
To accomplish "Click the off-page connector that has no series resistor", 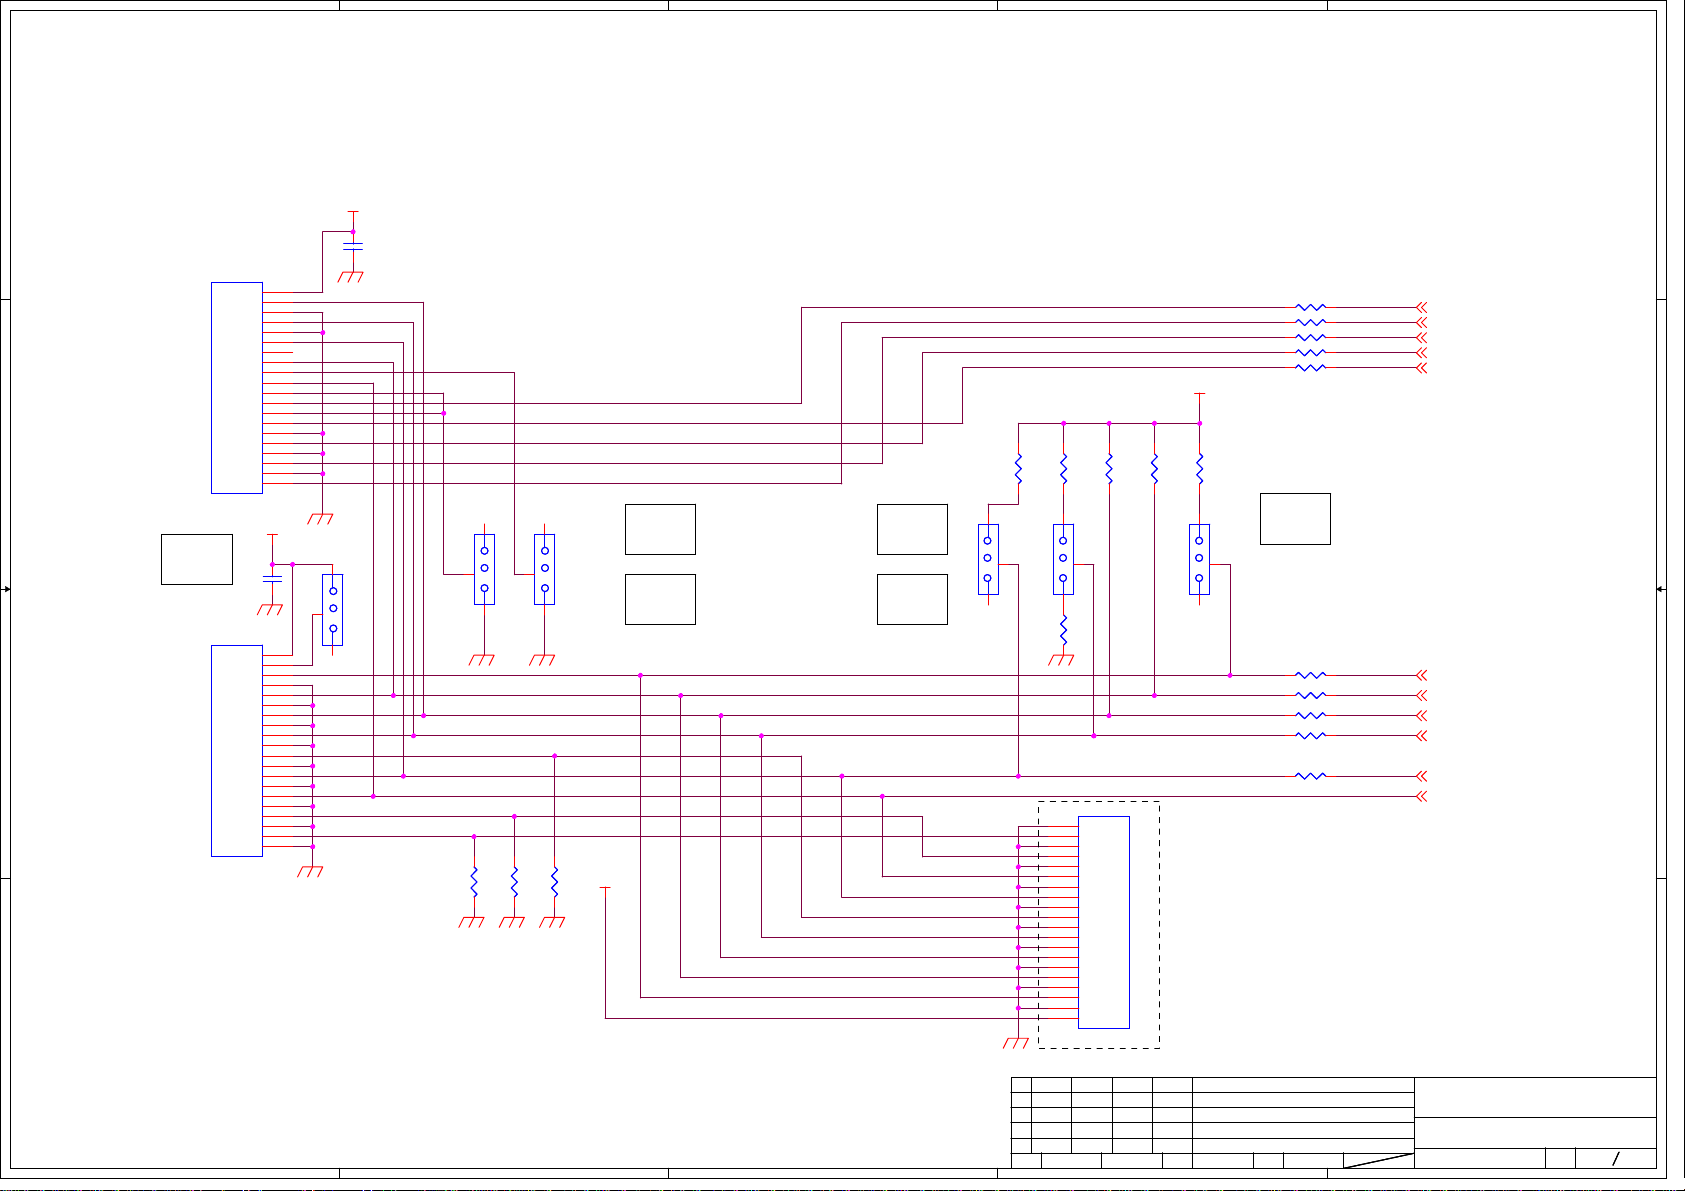I will (x=1422, y=796).
